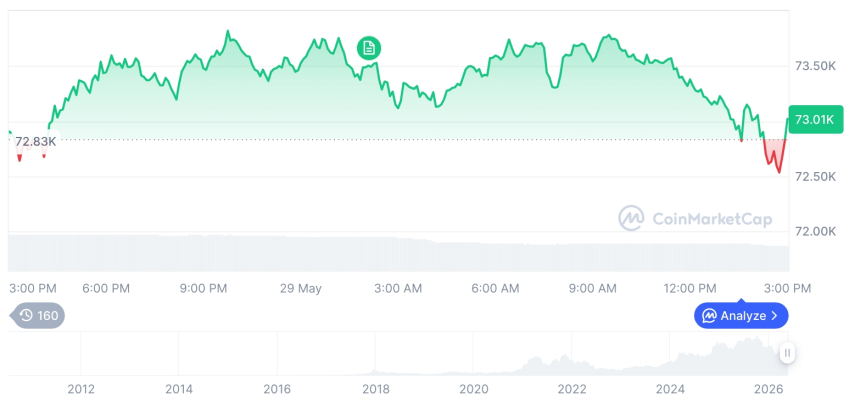Click the CoinMarketCap watermark logo
860x401 pixels.
[631, 218]
